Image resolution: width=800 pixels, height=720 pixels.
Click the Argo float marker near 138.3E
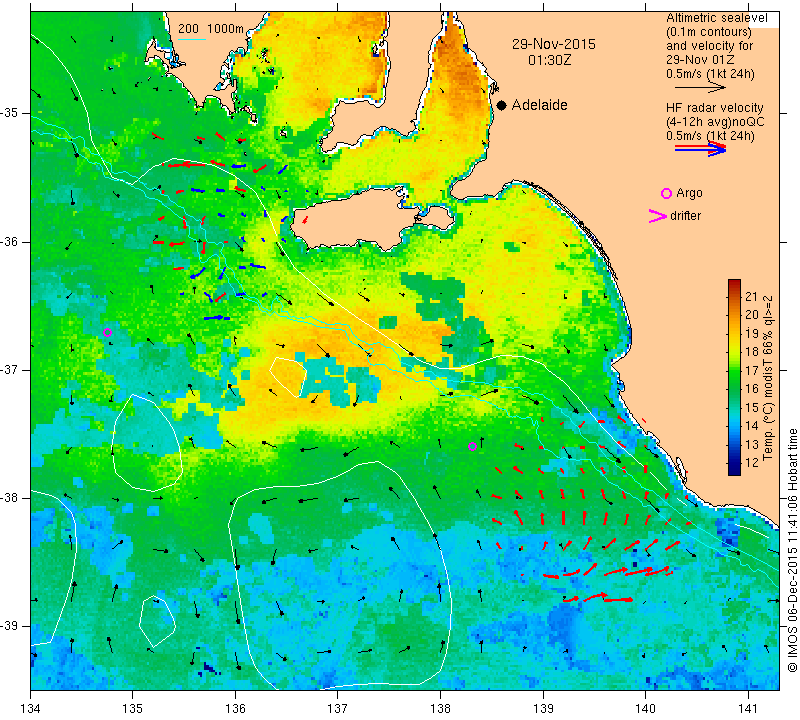pos(472,446)
